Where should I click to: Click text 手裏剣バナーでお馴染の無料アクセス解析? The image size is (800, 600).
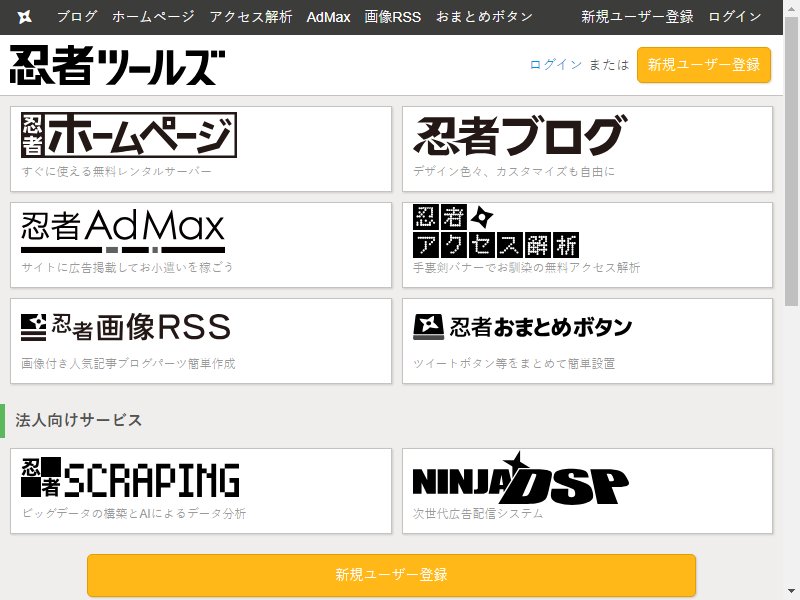point(527,267)
